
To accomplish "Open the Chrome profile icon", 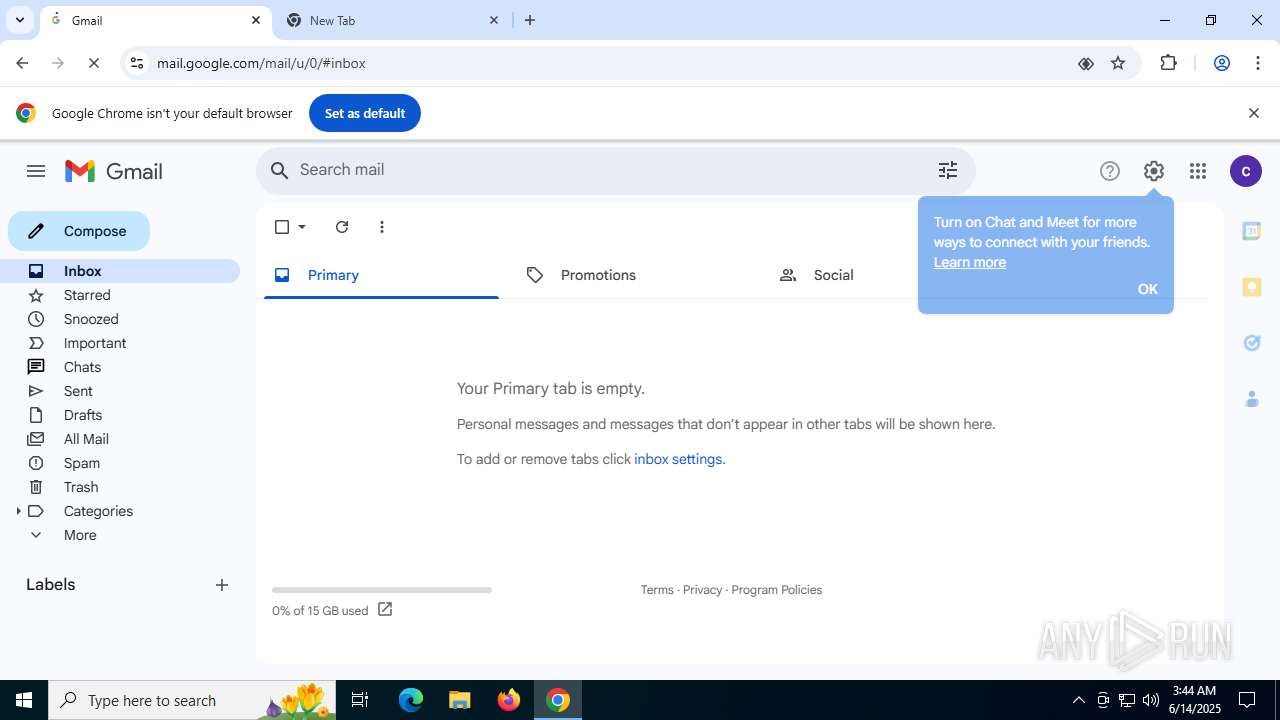I will click(1221, 63).
